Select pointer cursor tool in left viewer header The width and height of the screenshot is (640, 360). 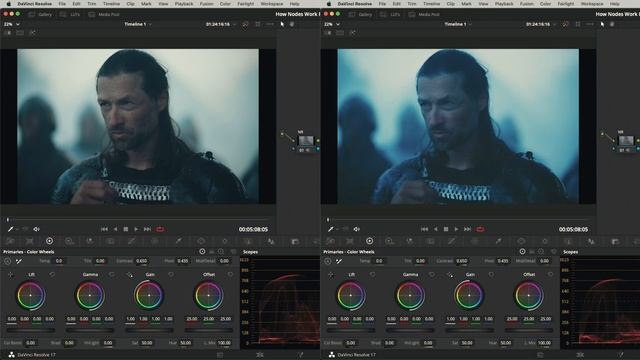pos(282,24)
